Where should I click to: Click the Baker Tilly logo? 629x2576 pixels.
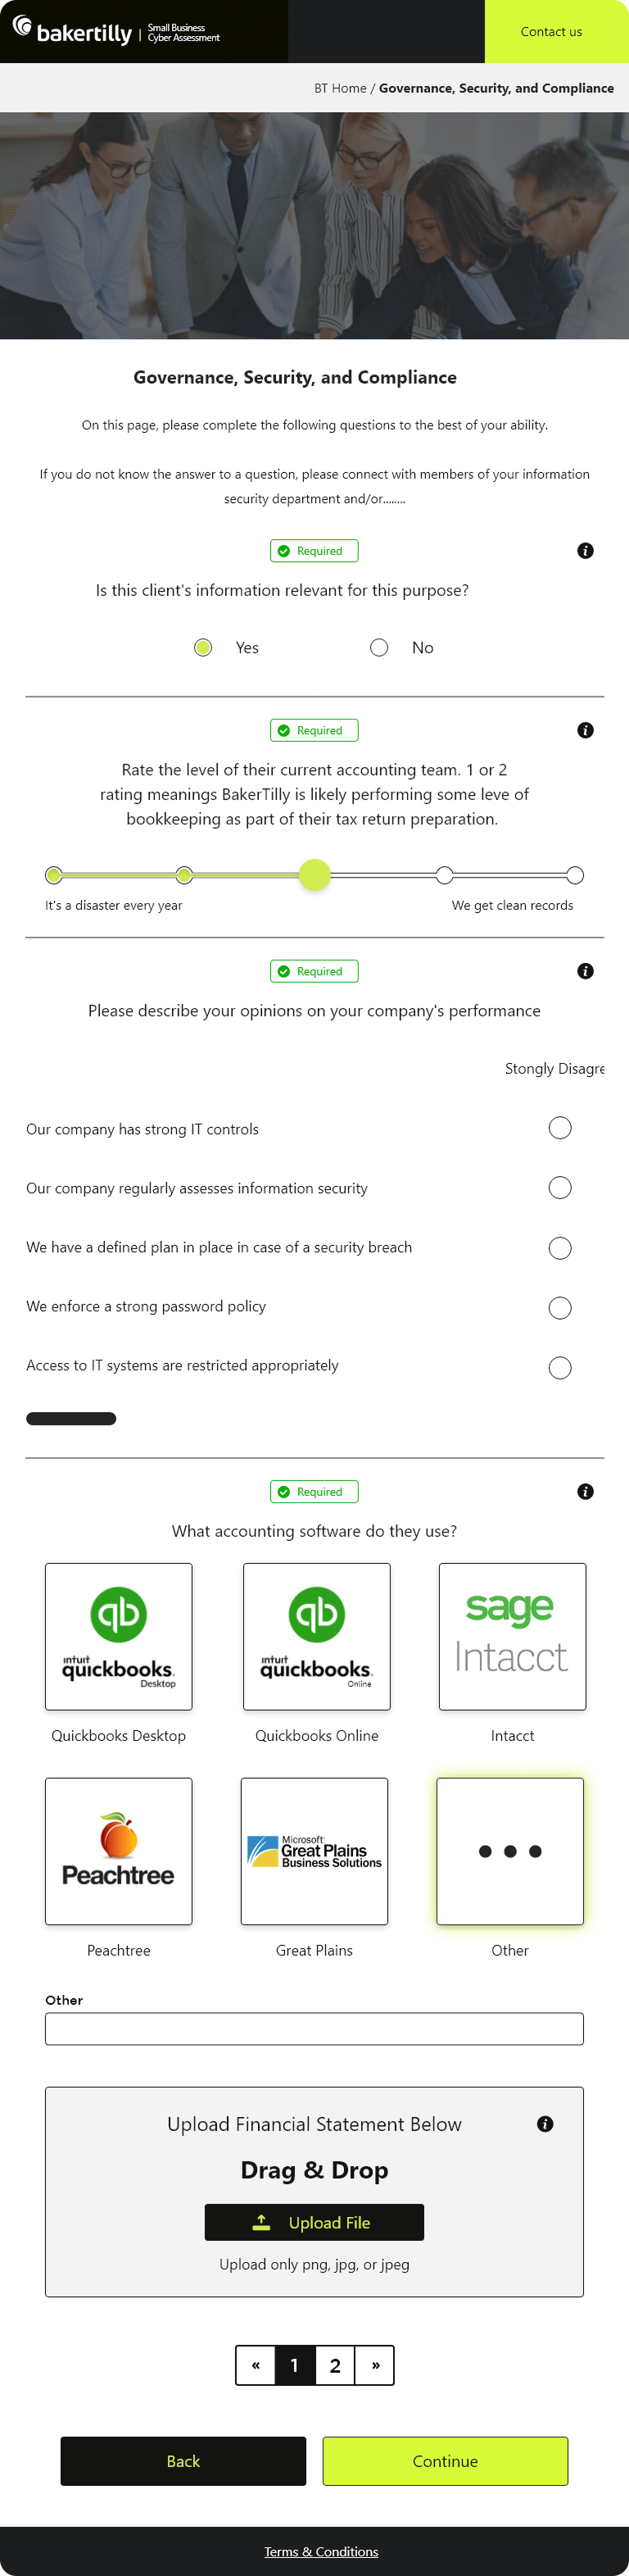click(72, 31)
